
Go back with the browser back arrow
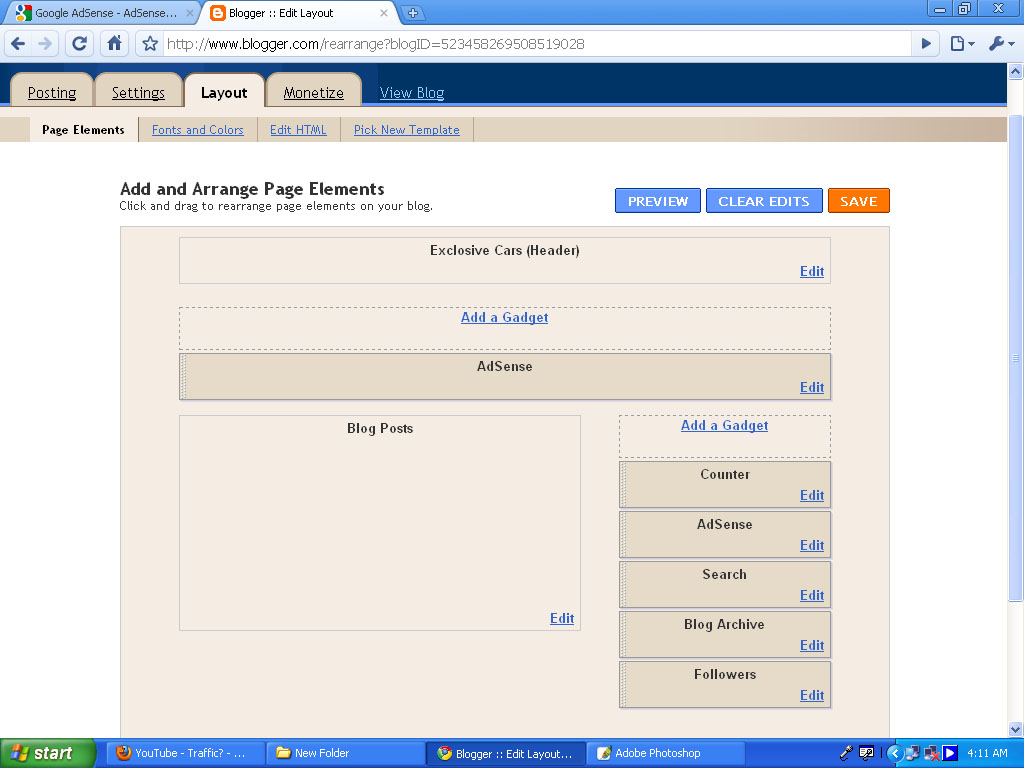pyautogui.click(x=18, y=44)
